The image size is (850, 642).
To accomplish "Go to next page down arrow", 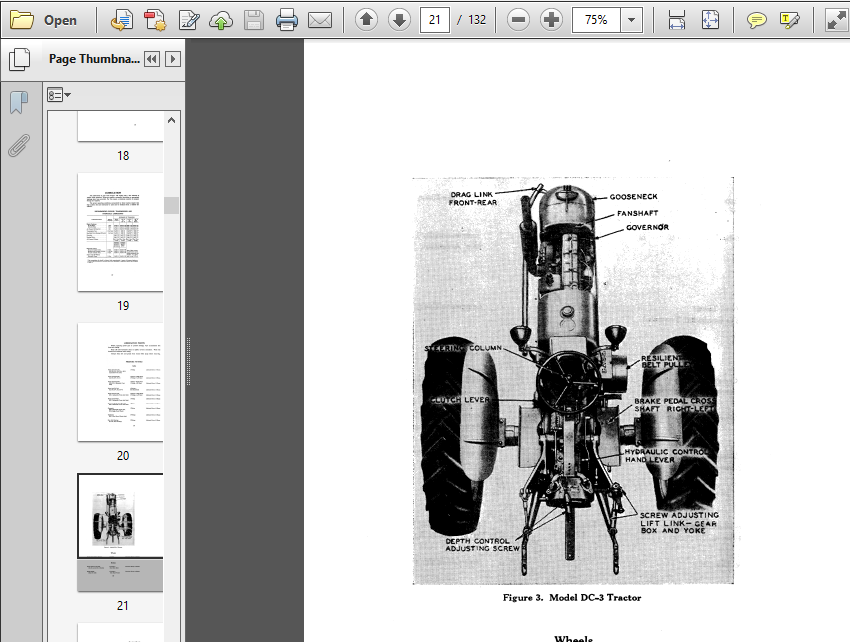I will tap(400, 20).
